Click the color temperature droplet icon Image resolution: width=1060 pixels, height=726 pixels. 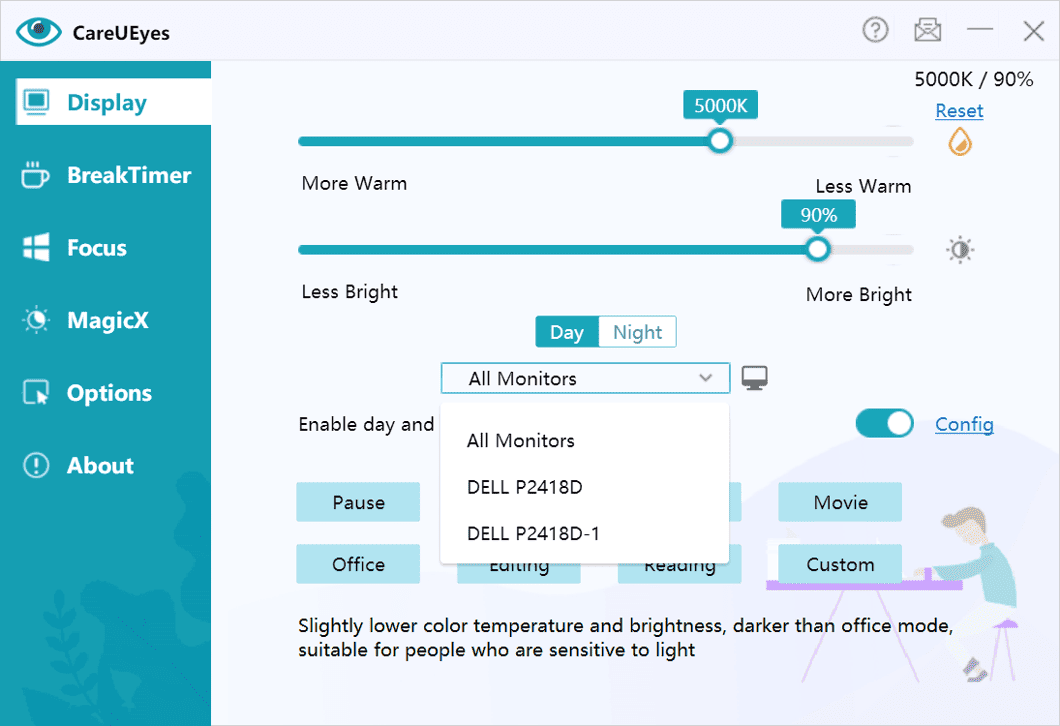click(x=959, y=142)
